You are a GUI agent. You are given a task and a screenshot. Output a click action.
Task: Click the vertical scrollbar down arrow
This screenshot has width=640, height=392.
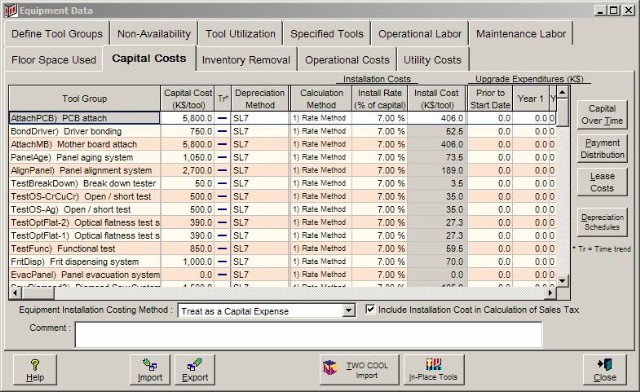(x=562, y=281)
